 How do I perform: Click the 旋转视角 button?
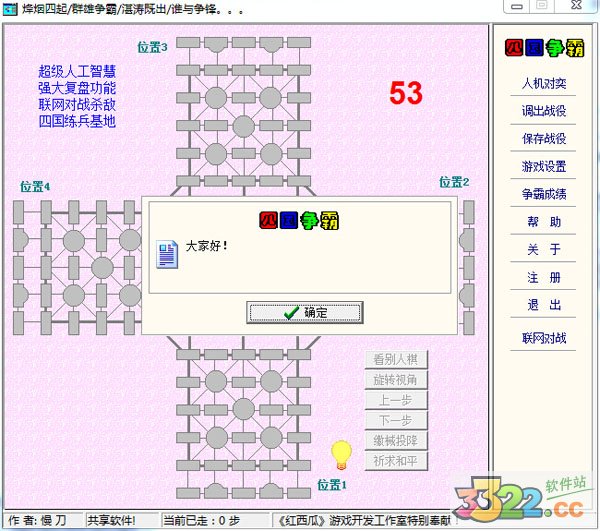point(396,380)
